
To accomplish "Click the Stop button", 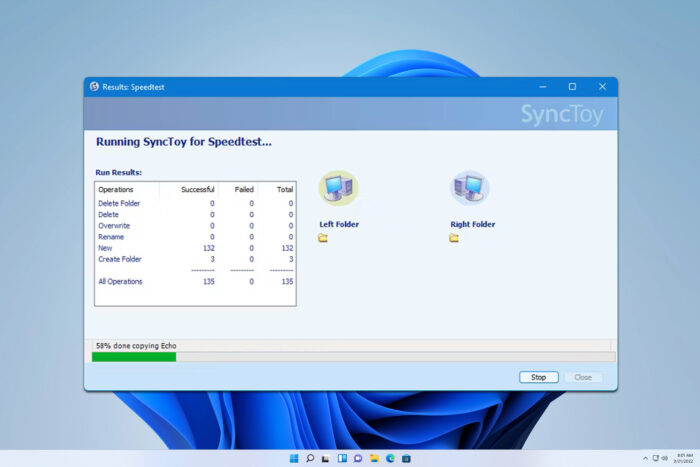I will [538, 377].
